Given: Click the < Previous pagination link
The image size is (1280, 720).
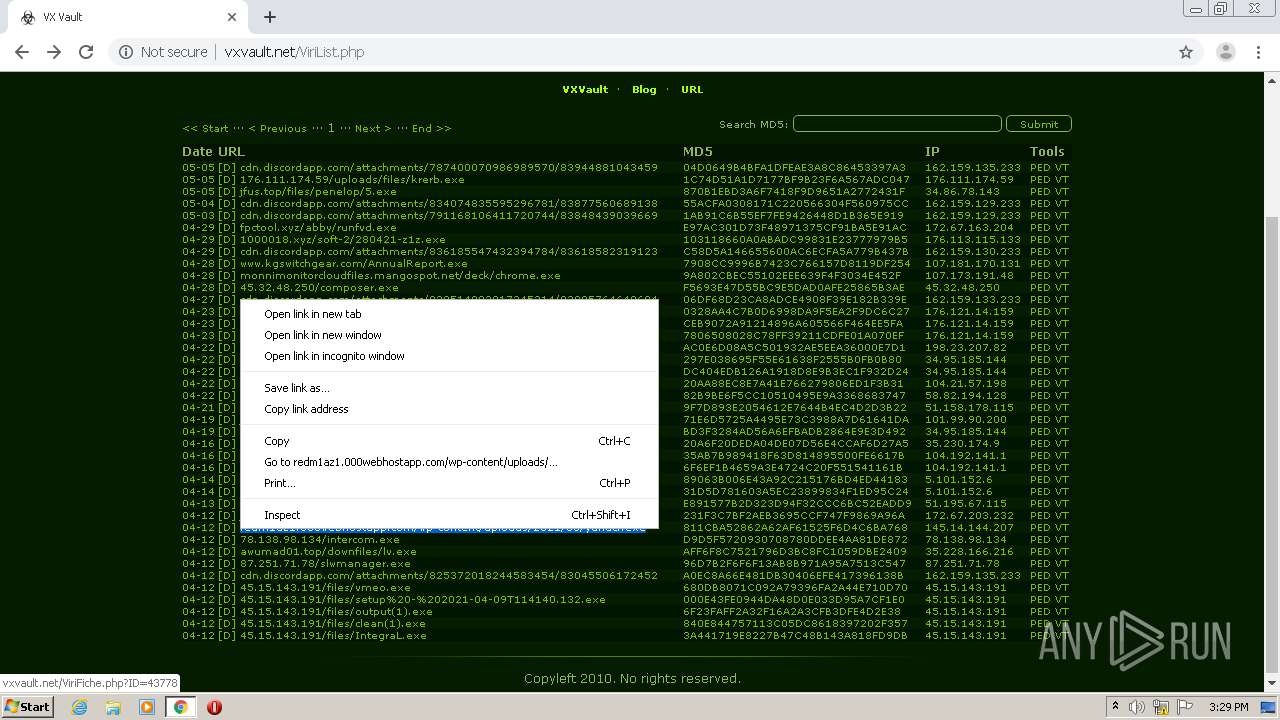Looking at the screenshot, I should 277,128.
